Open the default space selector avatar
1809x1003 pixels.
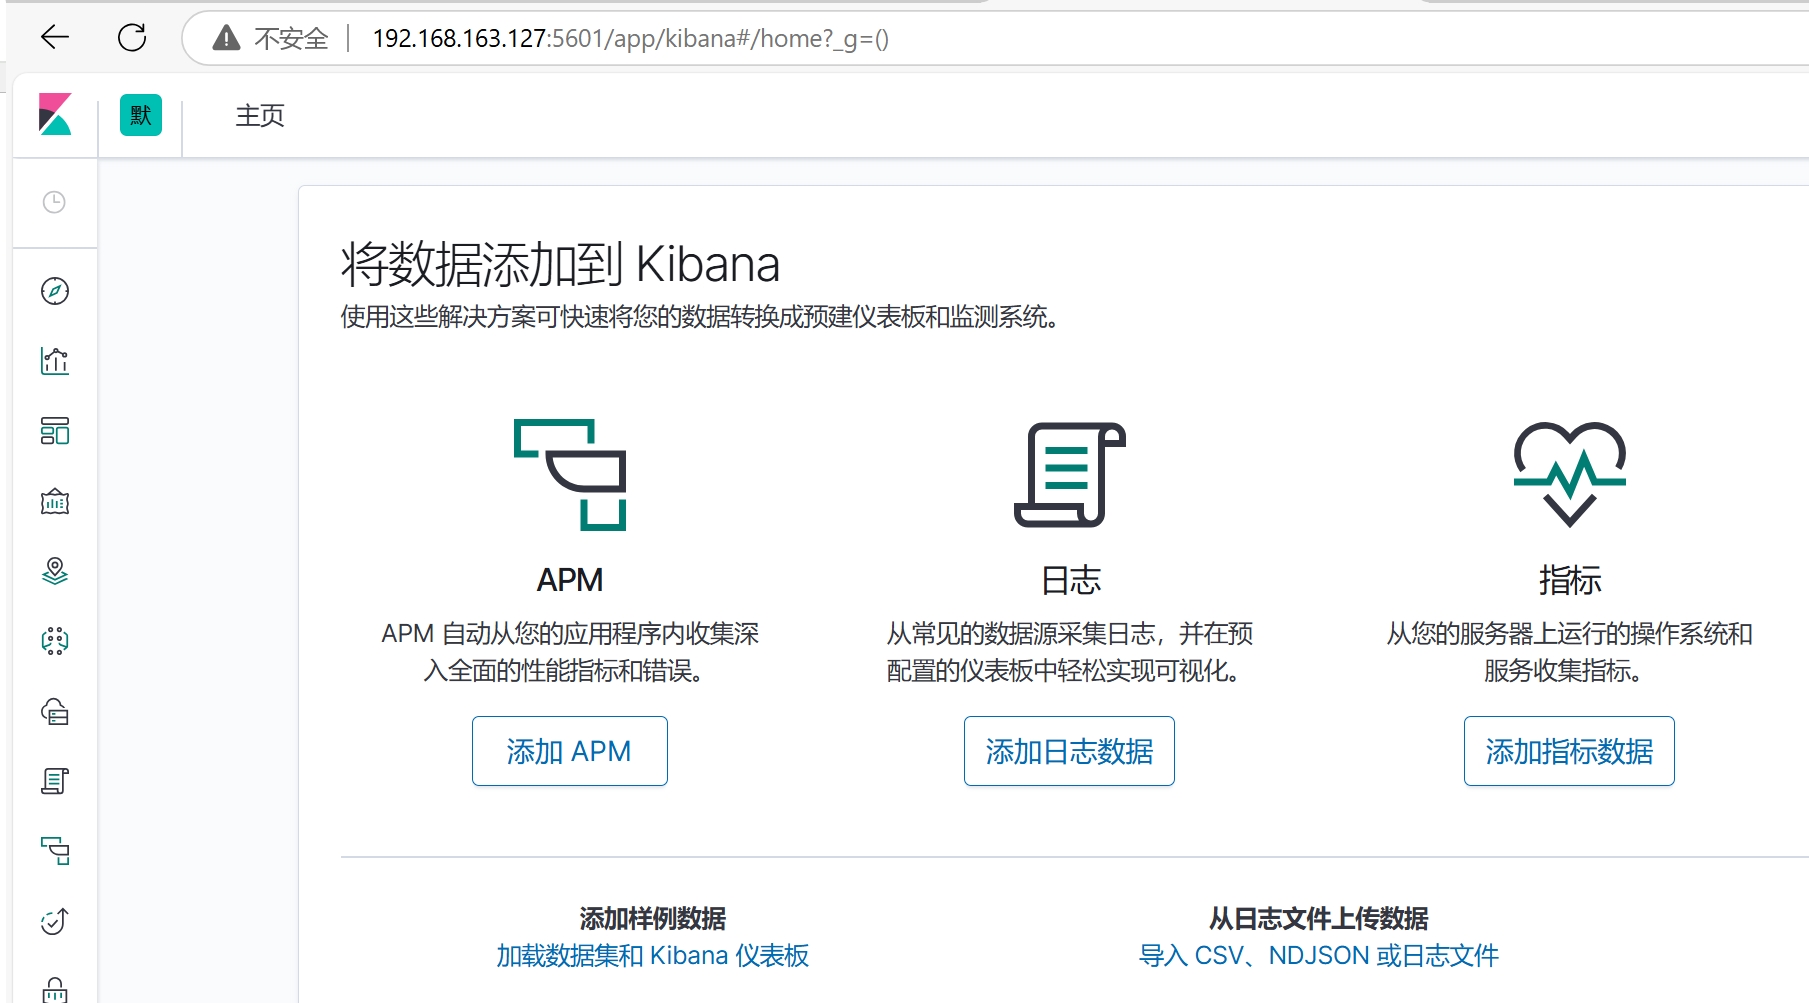[x=141, y=115]
